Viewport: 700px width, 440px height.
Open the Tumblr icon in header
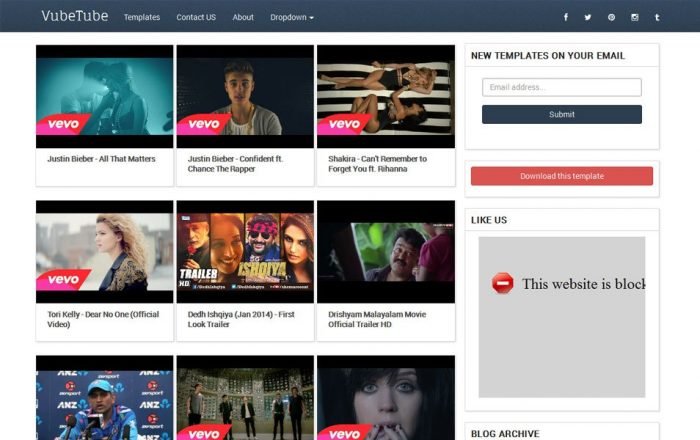click(657, 17)
